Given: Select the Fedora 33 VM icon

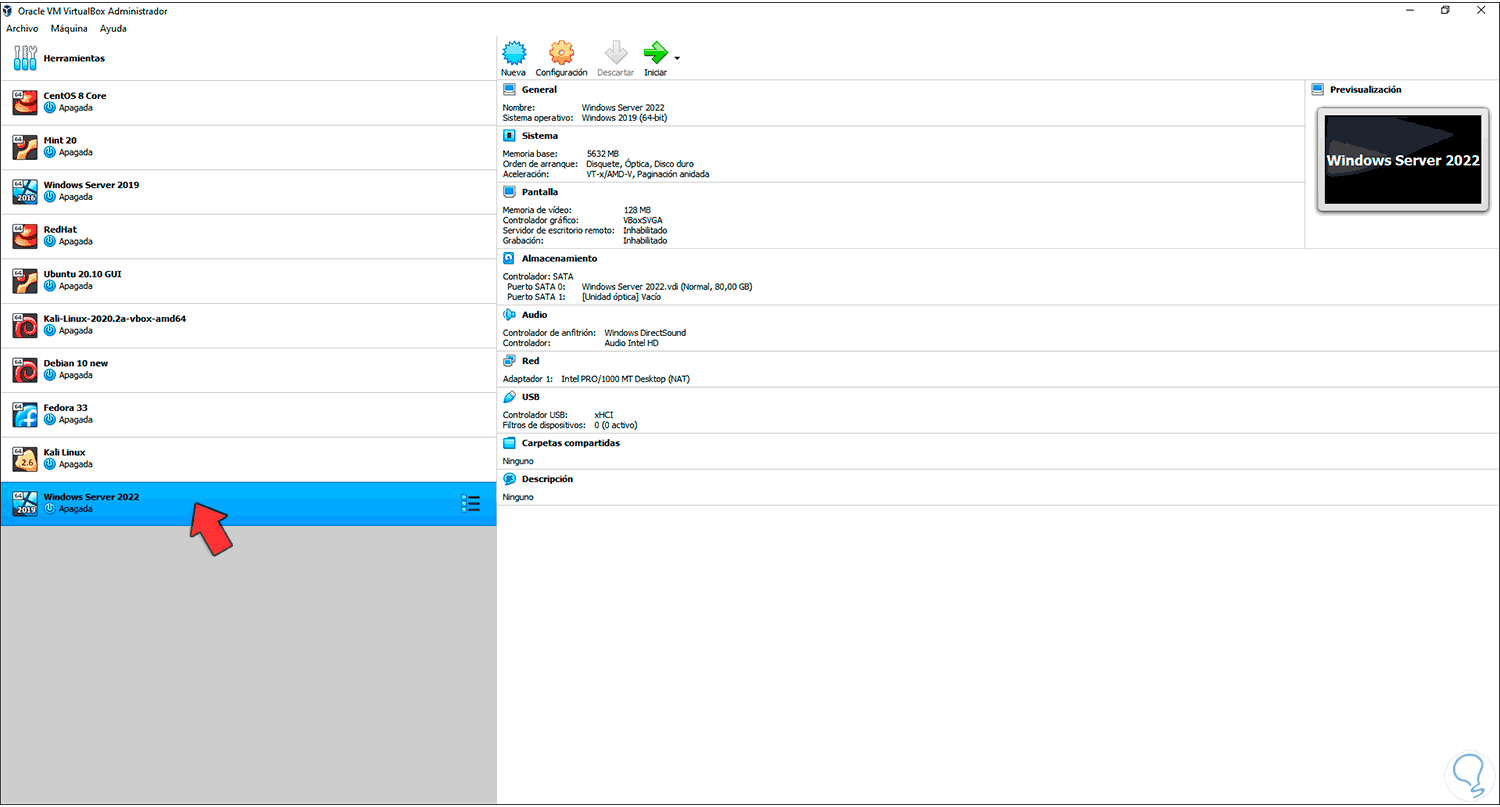Looking at the screenshot, I should (25, 414).
